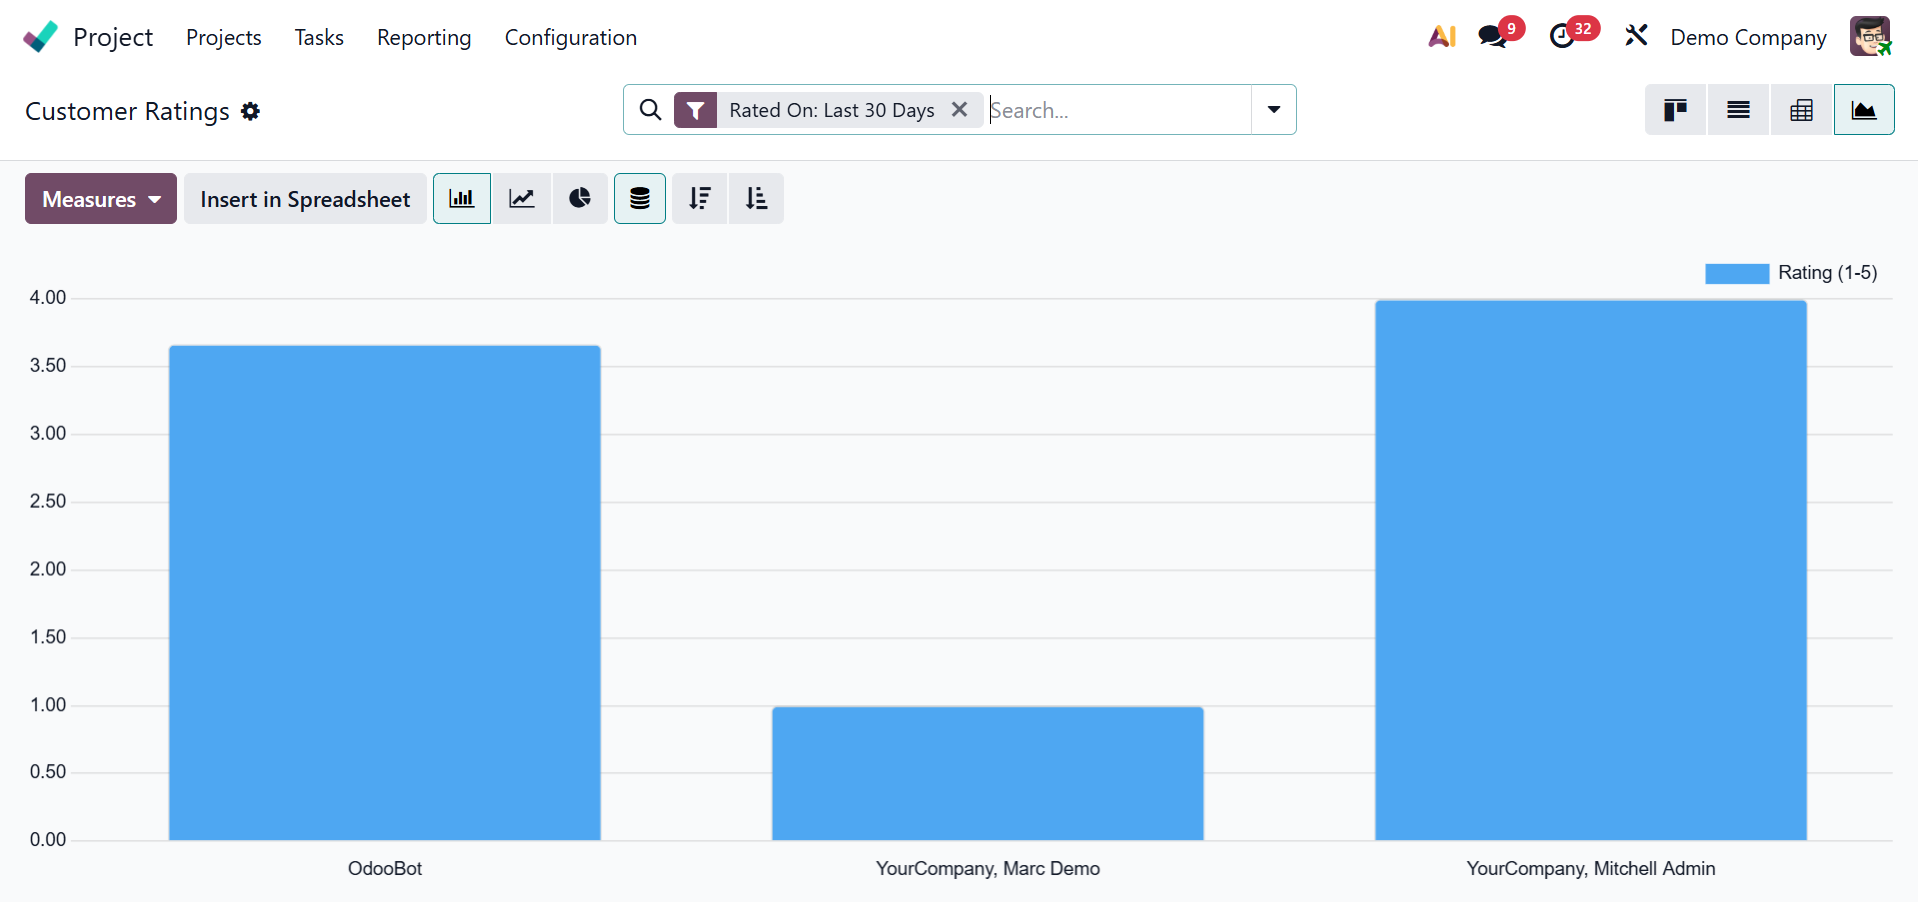Click the filter funnel icon
Image resolution: width=1918 pixels, height=902 pixels.
(695, 110)
